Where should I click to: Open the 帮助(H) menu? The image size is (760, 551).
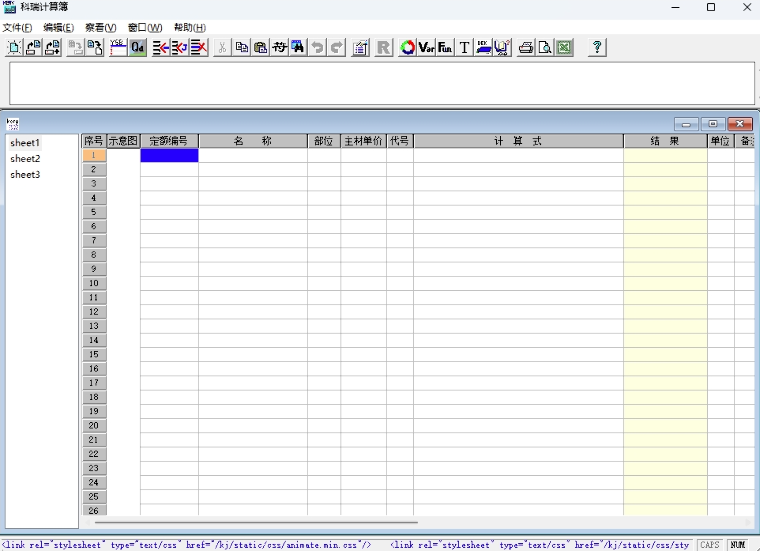[x=189, y=27]
